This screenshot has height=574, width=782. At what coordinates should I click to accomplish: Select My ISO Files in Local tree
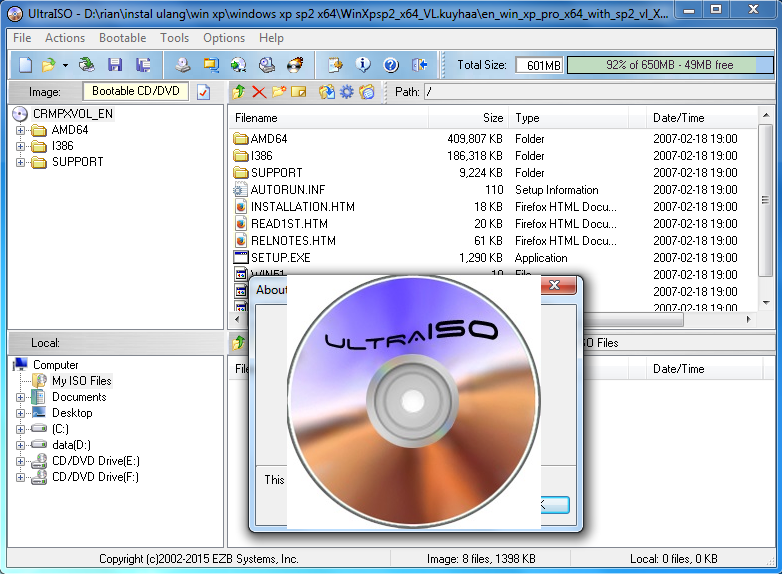[82, 381]
